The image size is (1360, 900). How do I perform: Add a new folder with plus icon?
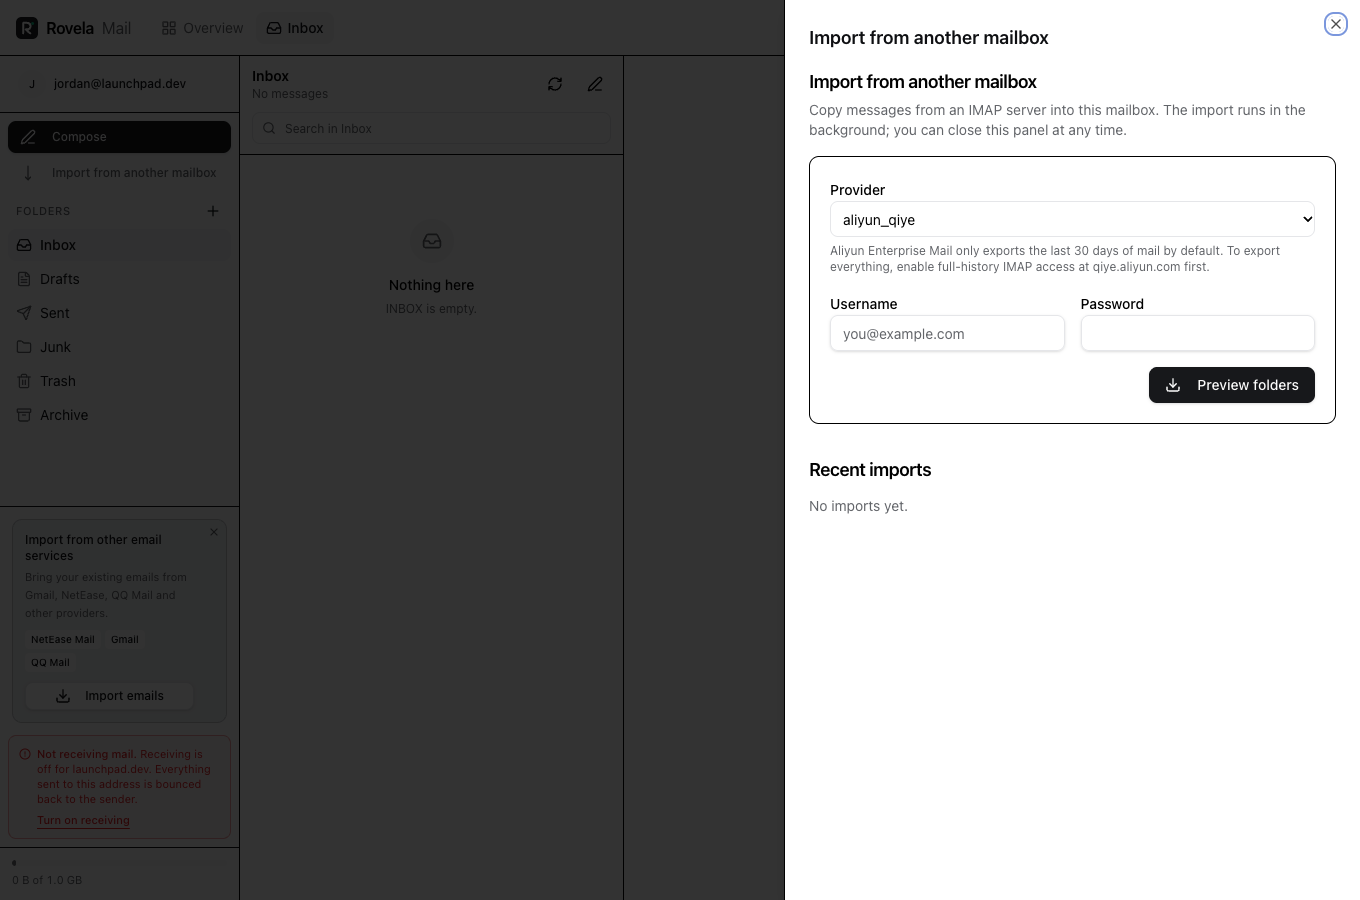[x=212, y=211]
